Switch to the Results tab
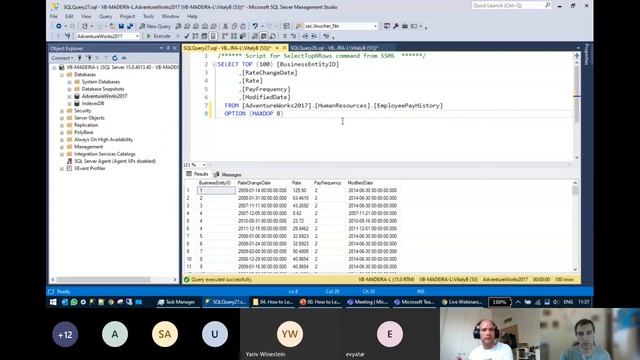Screen dimensions: 640x360 [x=198, y=174]
